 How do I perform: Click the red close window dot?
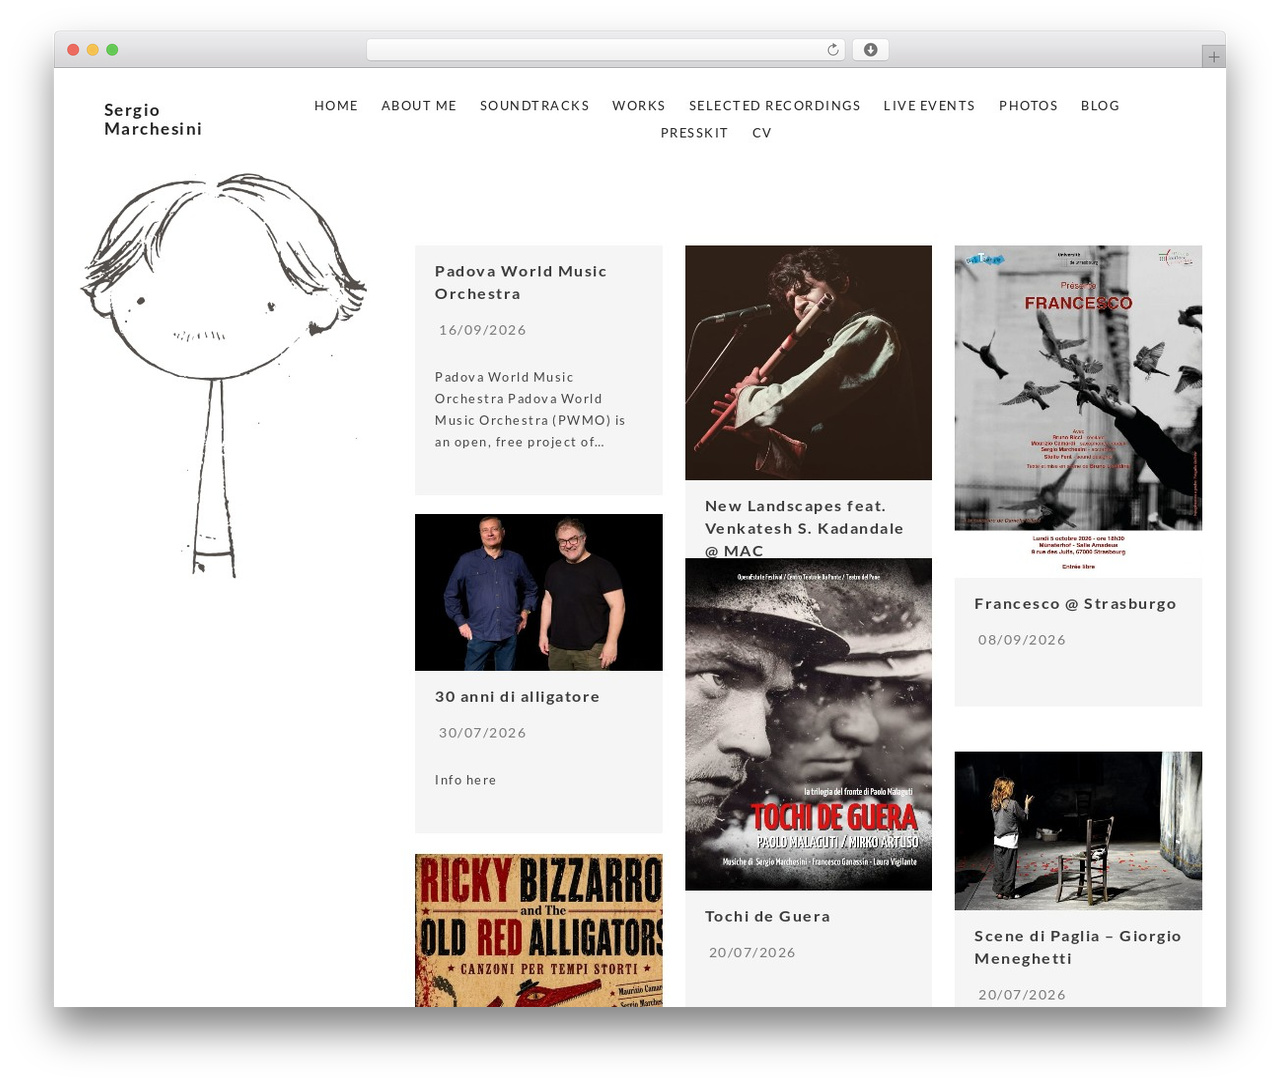[73, 50]
